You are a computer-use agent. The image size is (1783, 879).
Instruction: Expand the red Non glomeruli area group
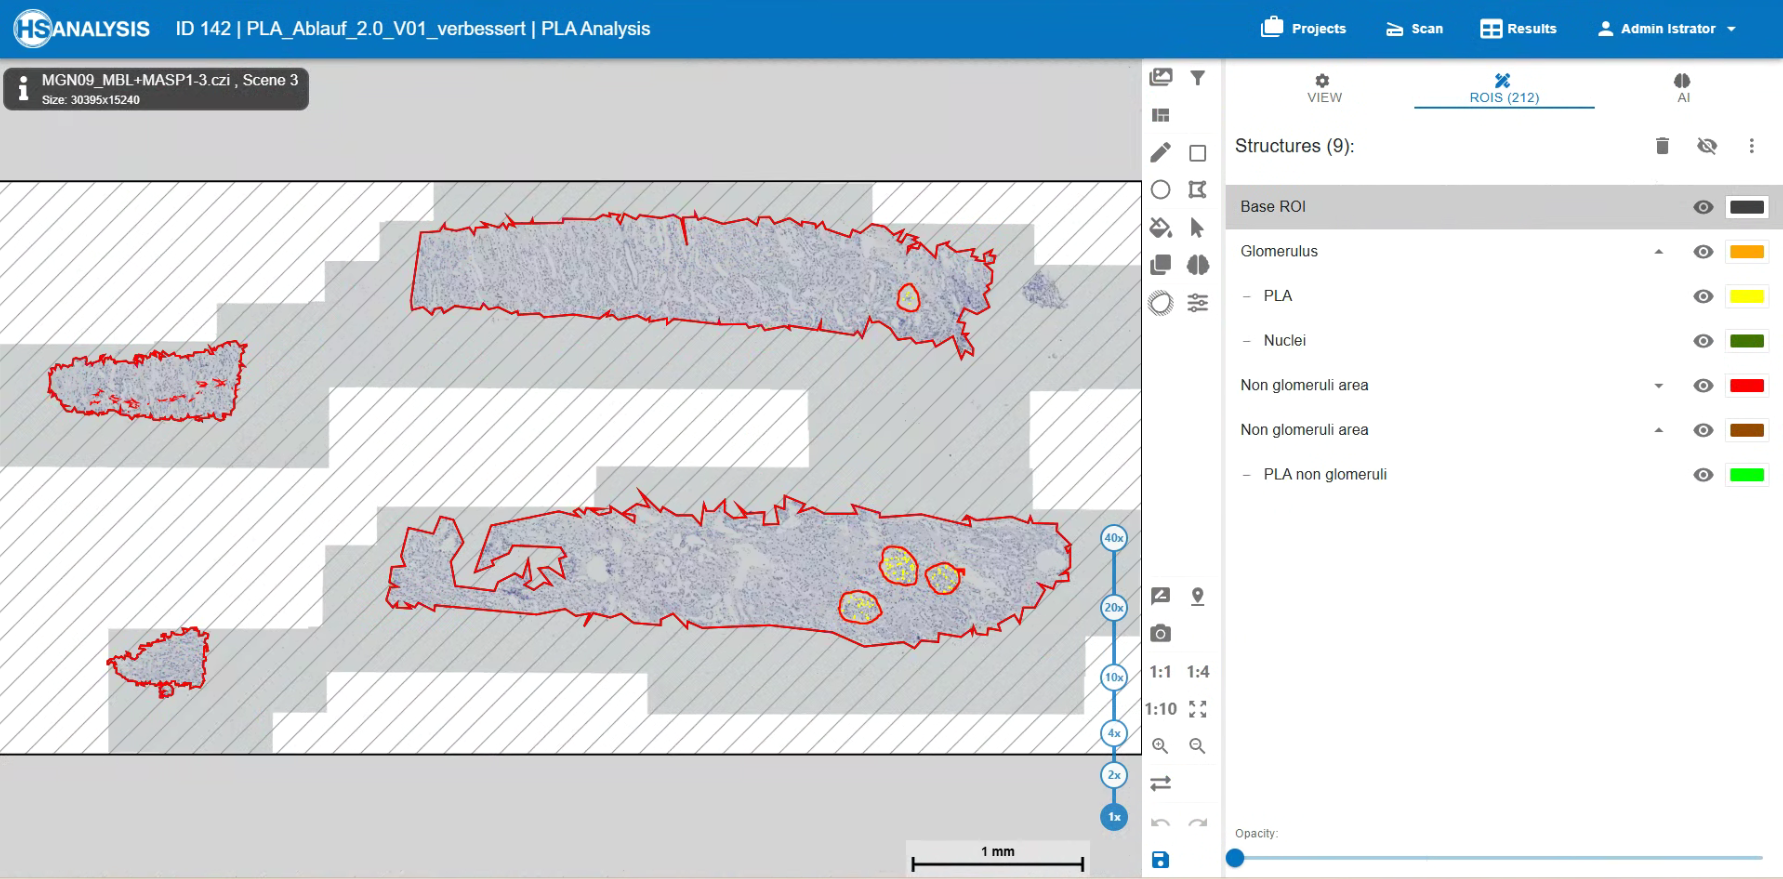tap(1658, 386)
